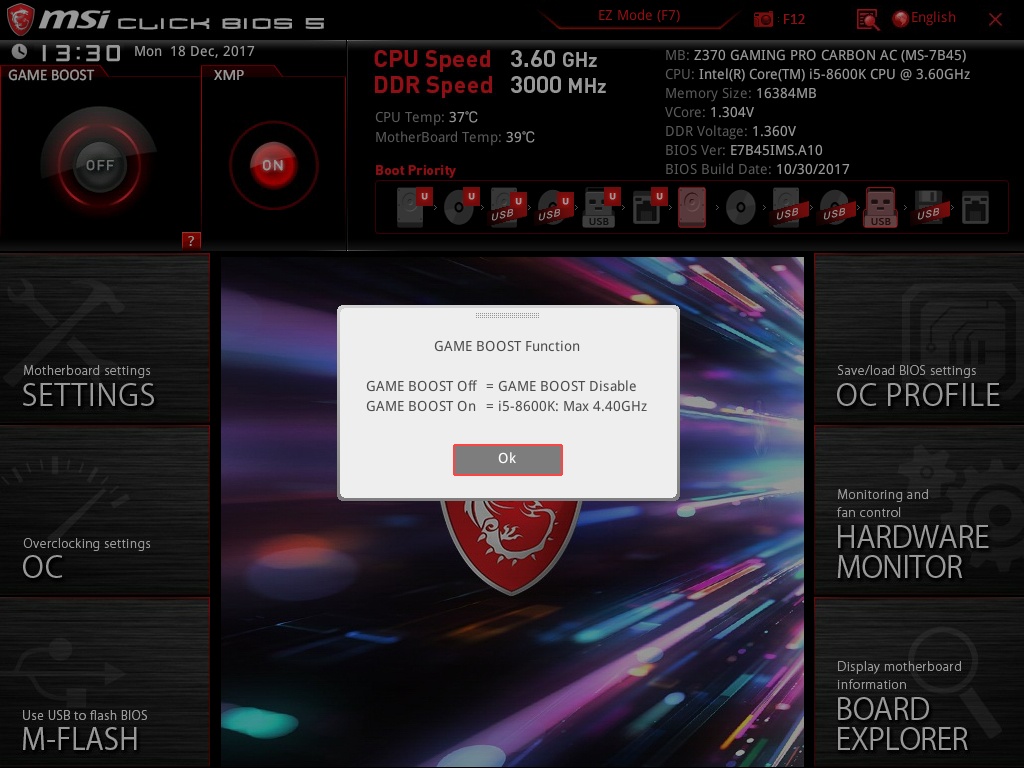Select UEFI USB CD/DVD boot icon

point(554,207)
